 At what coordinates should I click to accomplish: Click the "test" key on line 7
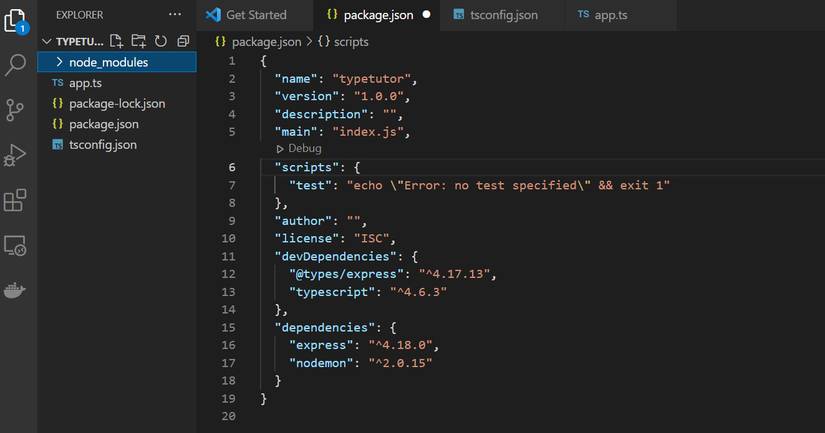[x=310, y=185]
